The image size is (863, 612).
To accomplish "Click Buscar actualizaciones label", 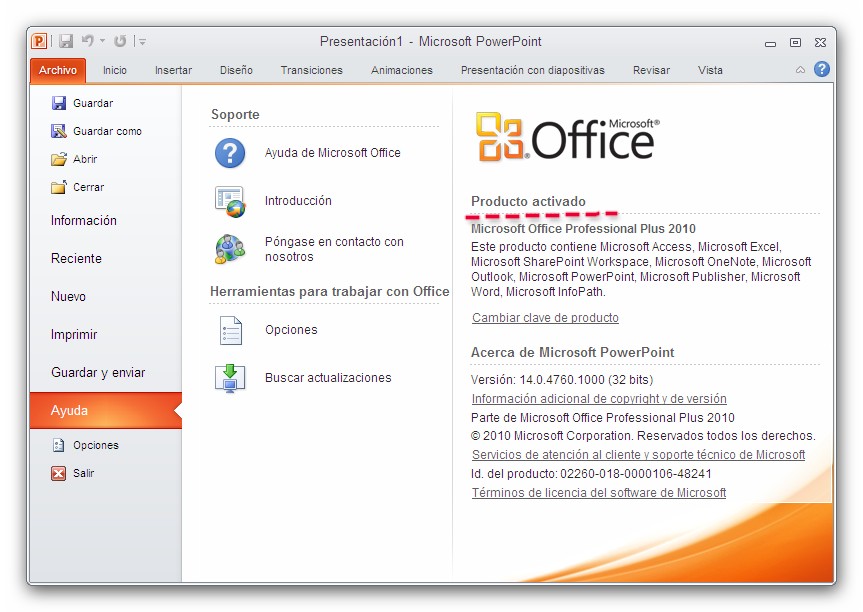I will coord(328,378).
